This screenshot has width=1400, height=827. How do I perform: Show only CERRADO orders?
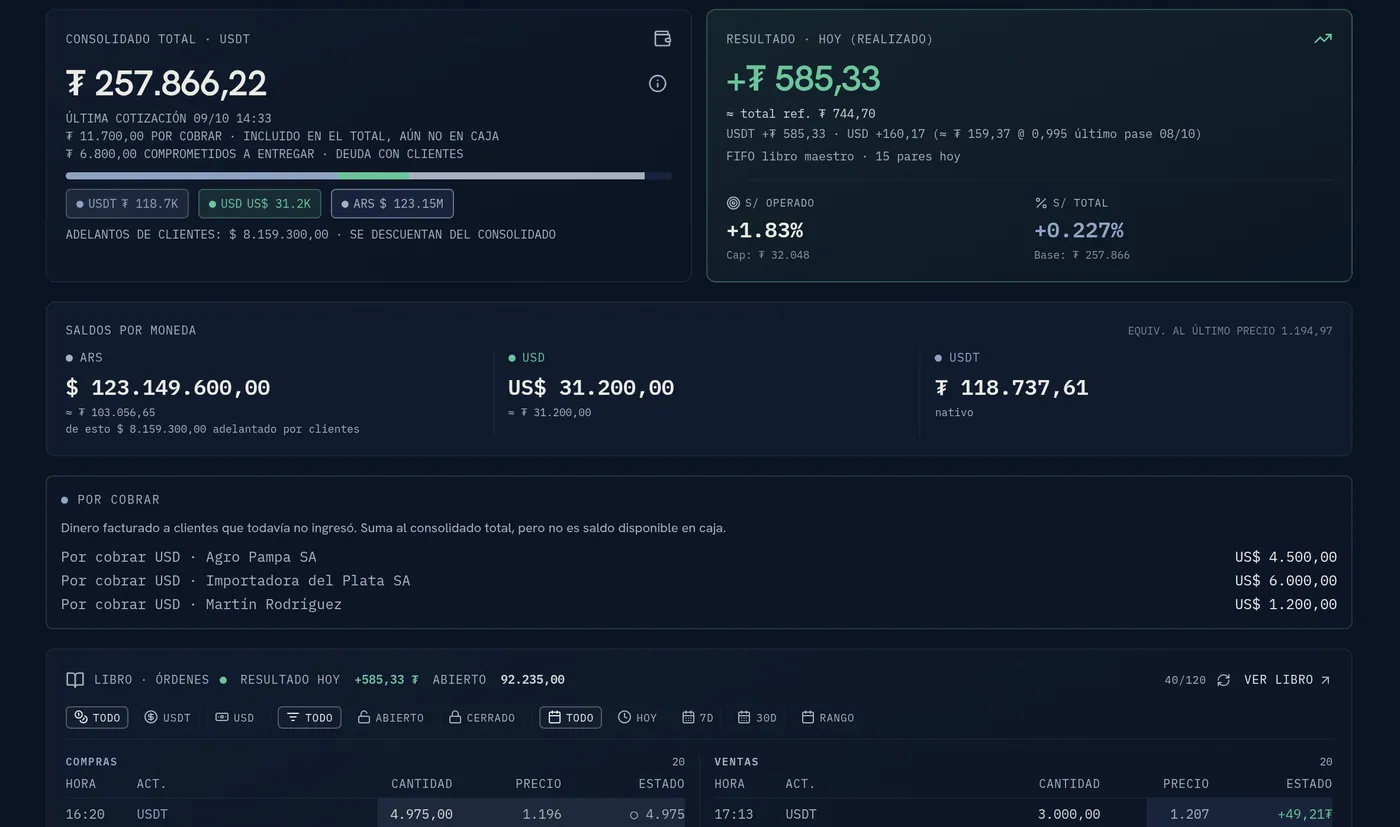point(482,718)
